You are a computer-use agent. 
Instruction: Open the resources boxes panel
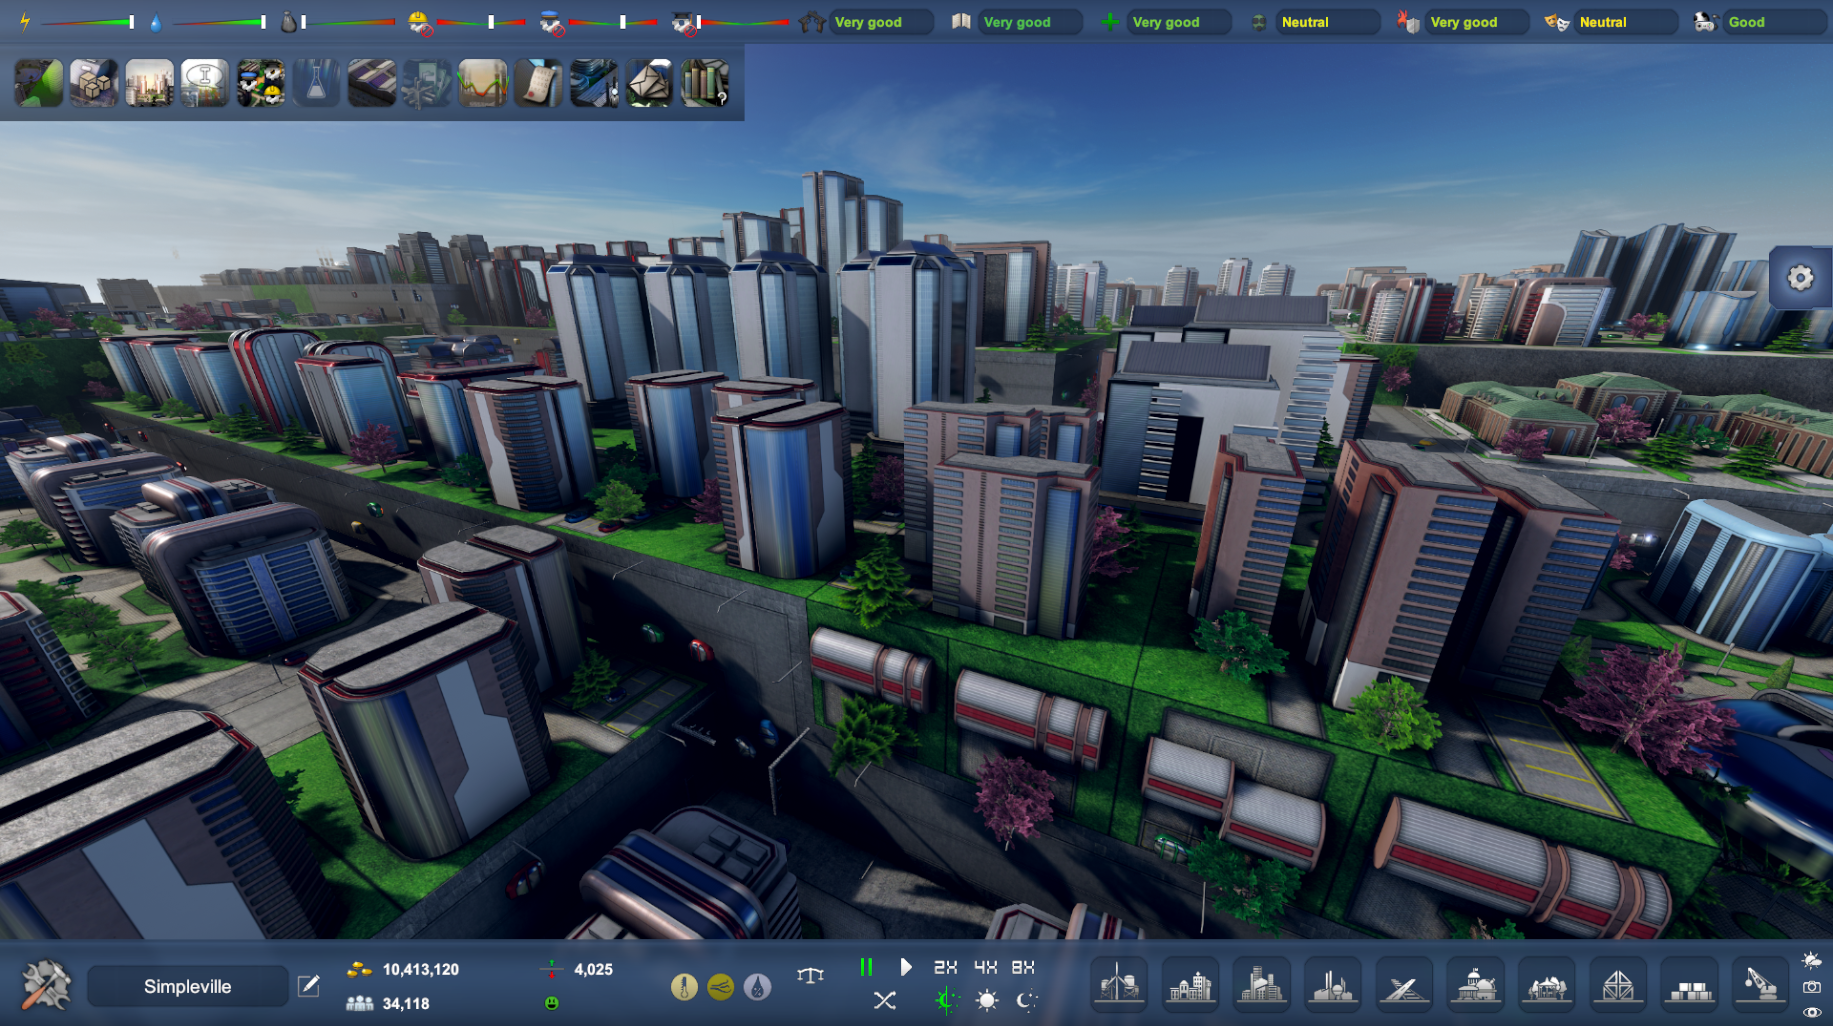point(94,82)
